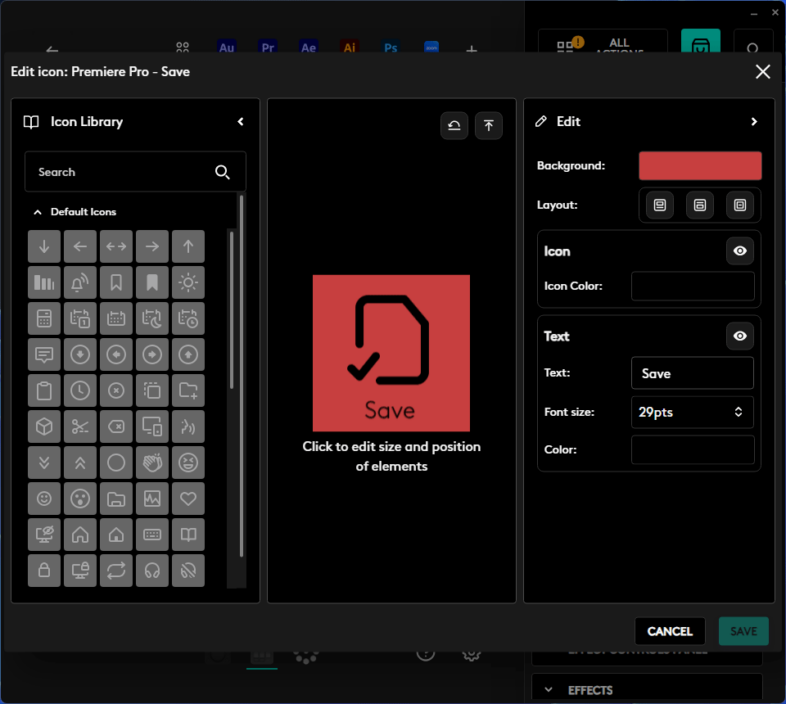Screen dimensions: 786x704
Task: Select the first Layout option
Action: point(659,205)
